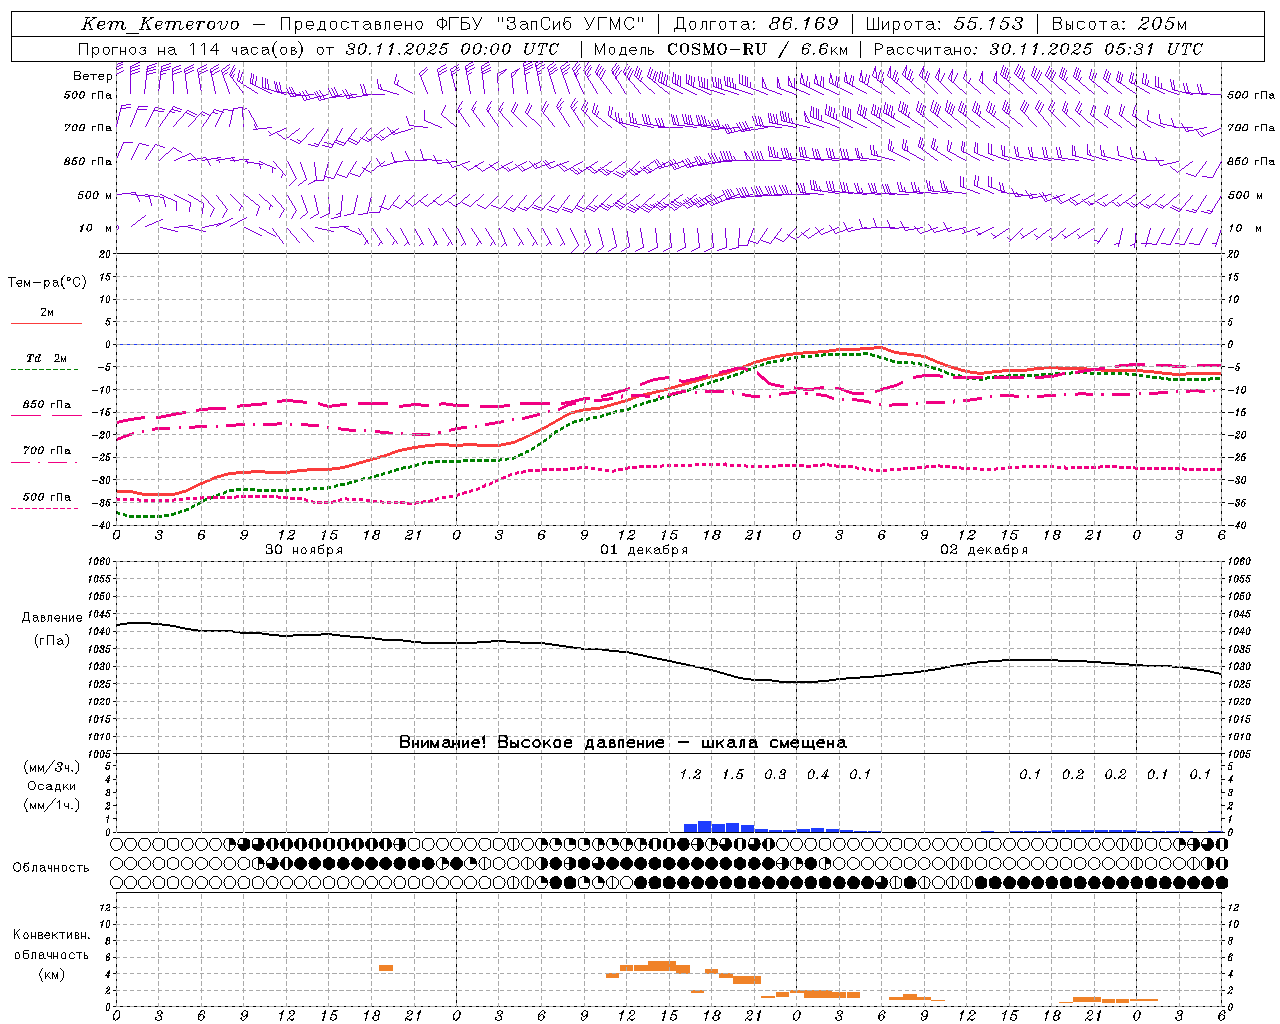Viewport: 1280px width, 1024px height.
Task: Click the Рассчитано: 30.11.2025 05:31 UTC text
Action: click(1038, 49)
